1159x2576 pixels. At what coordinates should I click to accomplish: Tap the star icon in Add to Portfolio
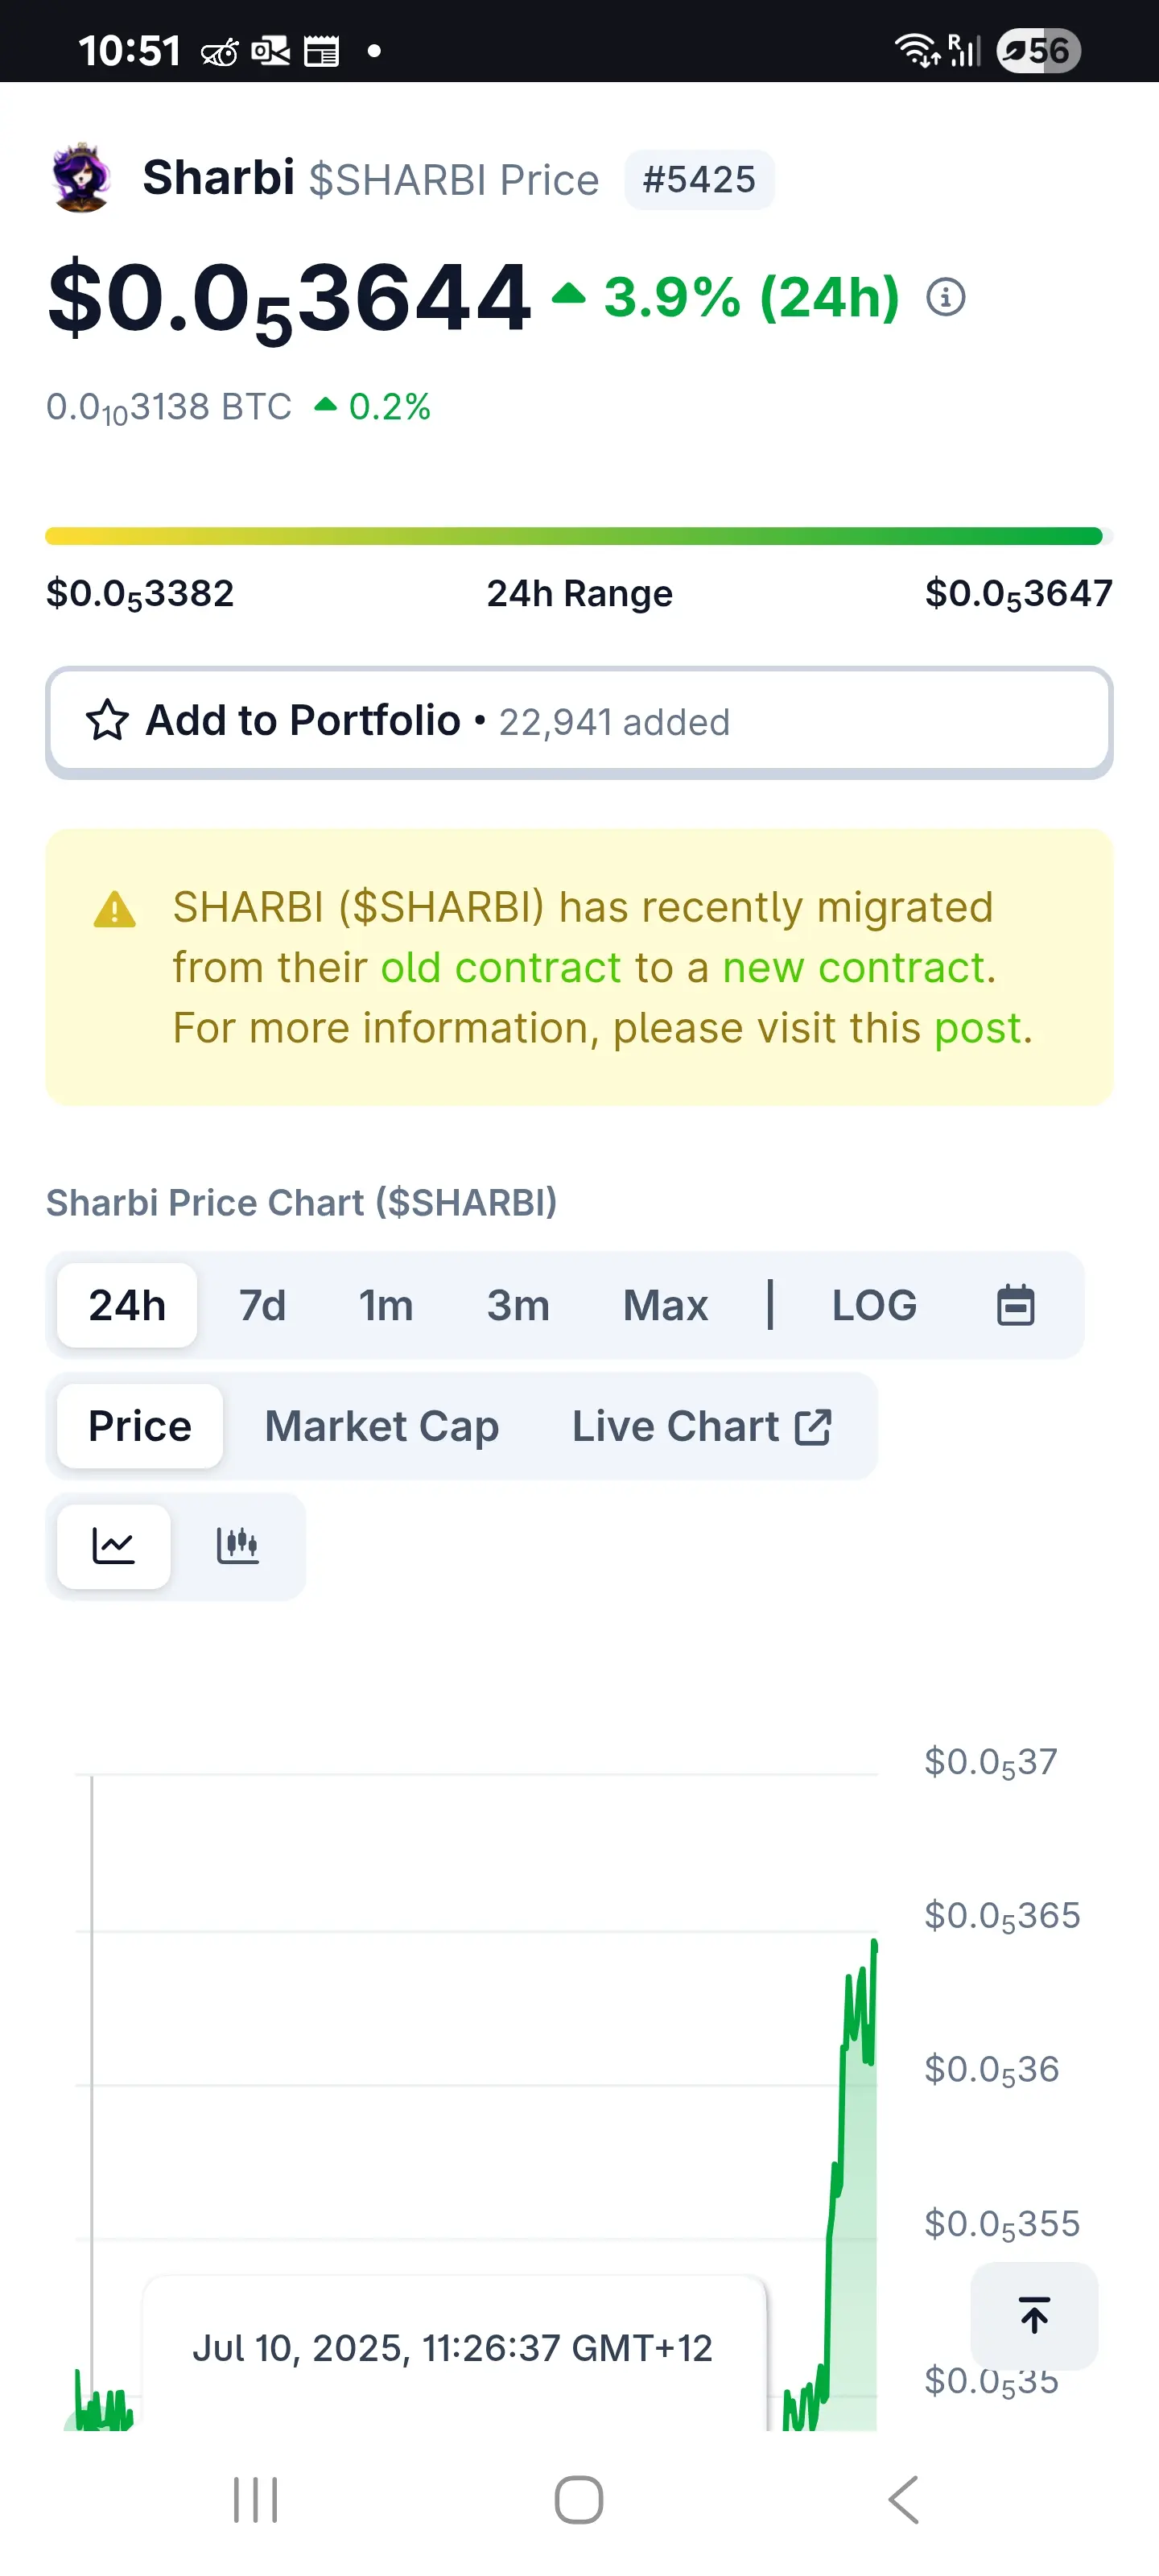107,720
